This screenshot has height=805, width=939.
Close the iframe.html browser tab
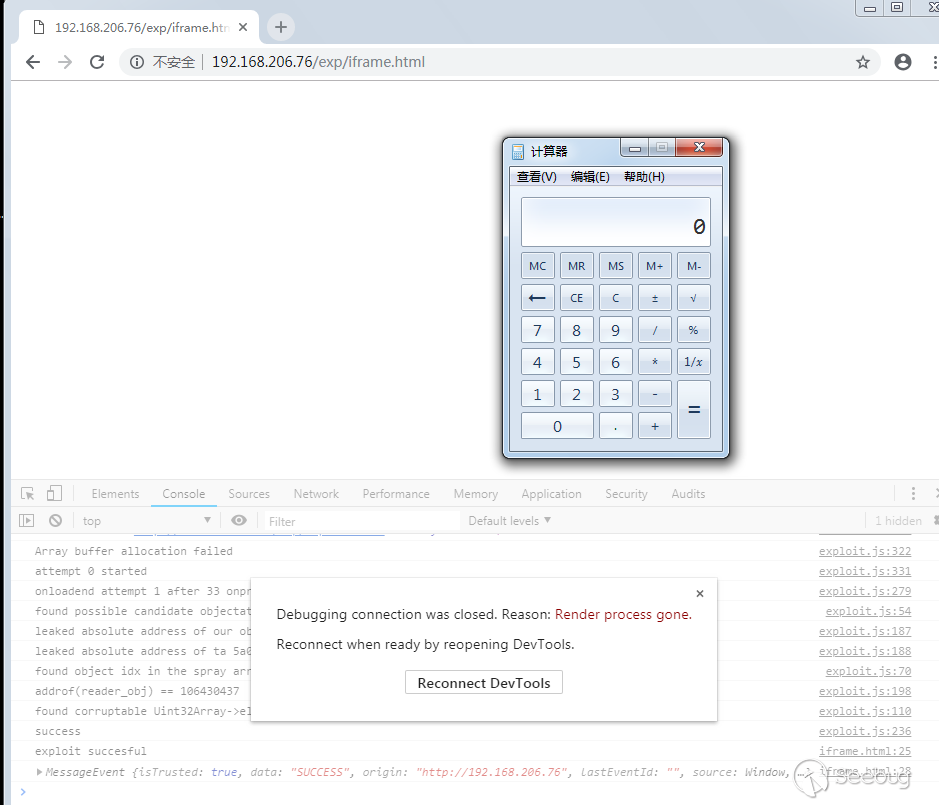pyautogui.click(x=243, y=27)
